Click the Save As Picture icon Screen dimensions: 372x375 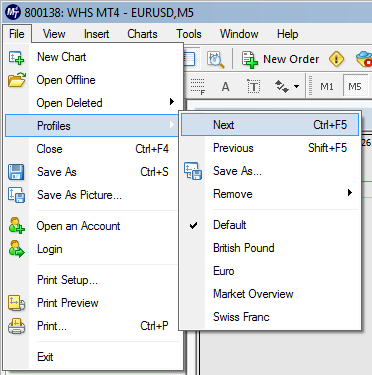point(17,195)
